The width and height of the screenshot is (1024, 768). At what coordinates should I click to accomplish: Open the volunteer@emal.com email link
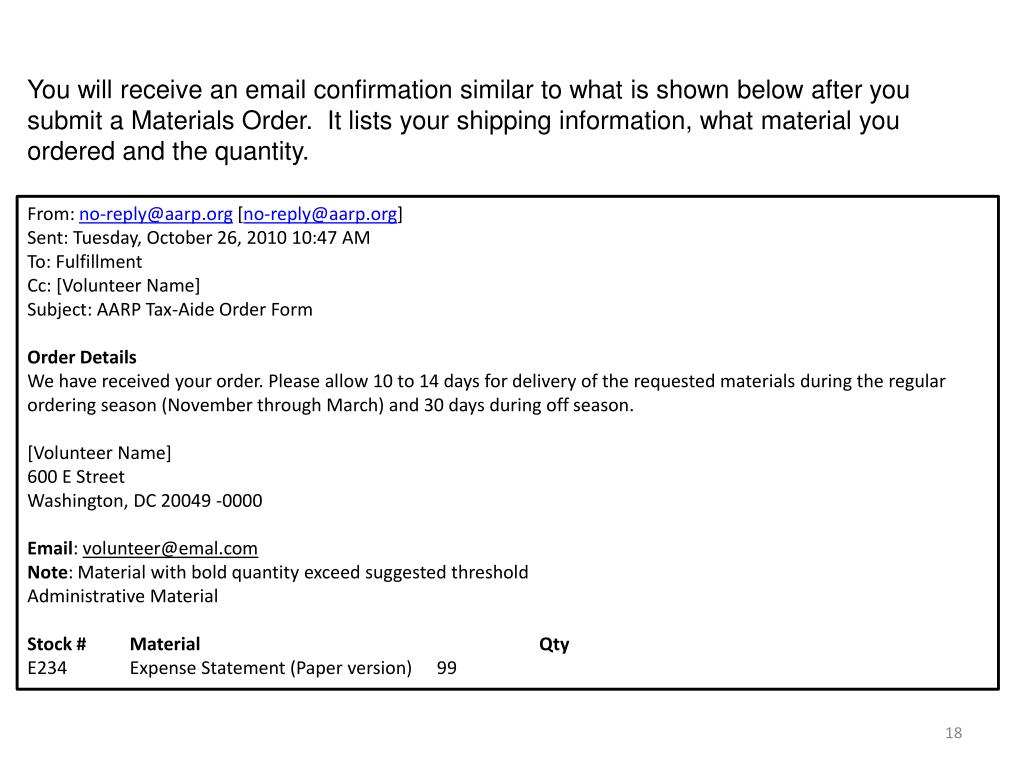(170, 549)
